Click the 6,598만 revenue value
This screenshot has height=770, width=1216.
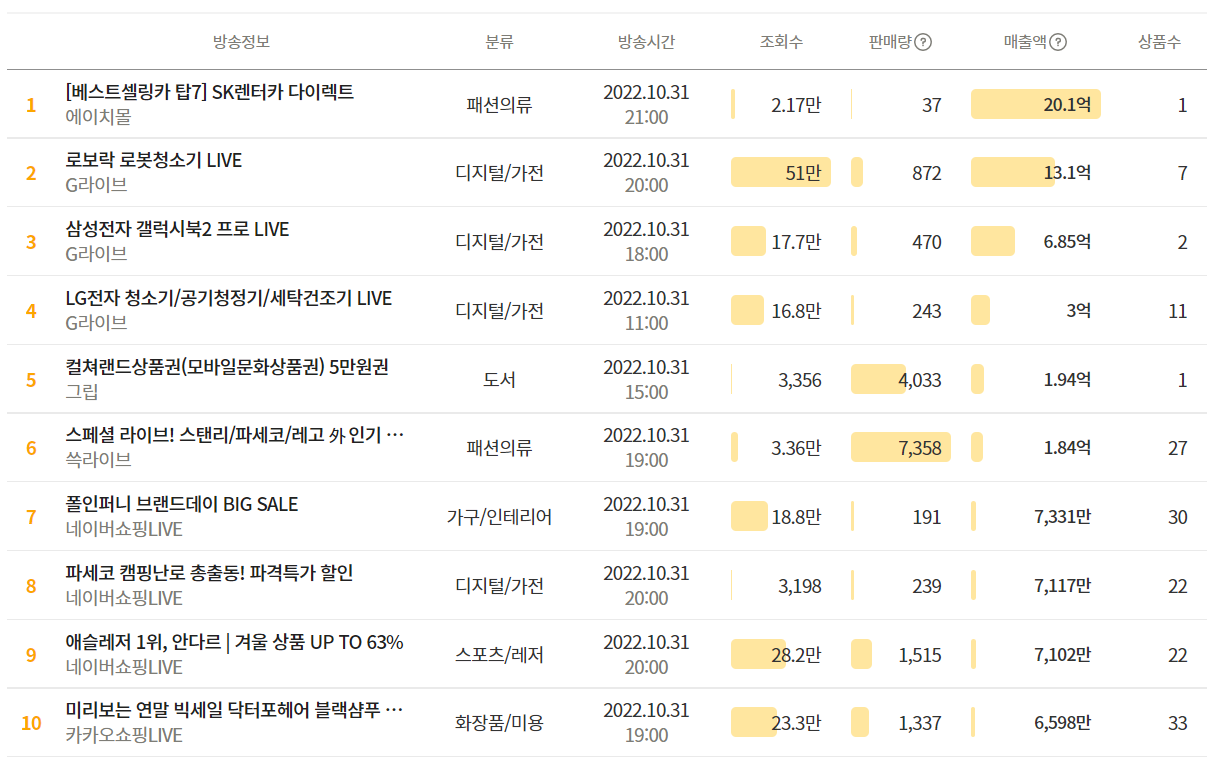(1063, 723)
